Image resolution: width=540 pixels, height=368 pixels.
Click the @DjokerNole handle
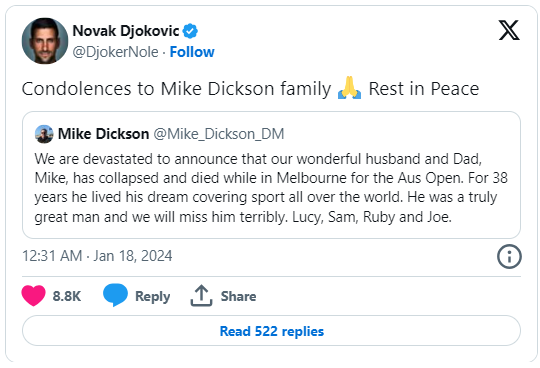(115, 52)
